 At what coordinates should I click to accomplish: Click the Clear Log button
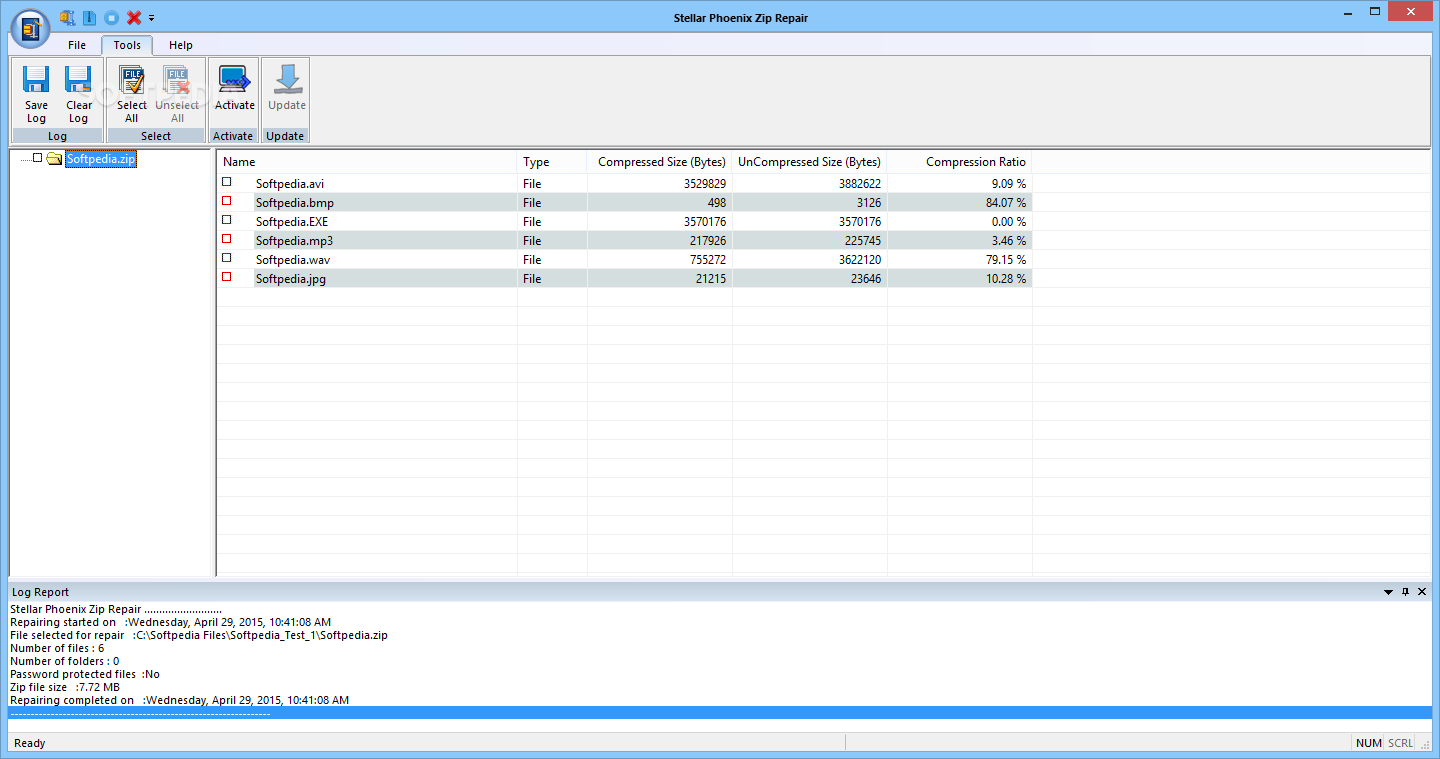coord(79,94)
